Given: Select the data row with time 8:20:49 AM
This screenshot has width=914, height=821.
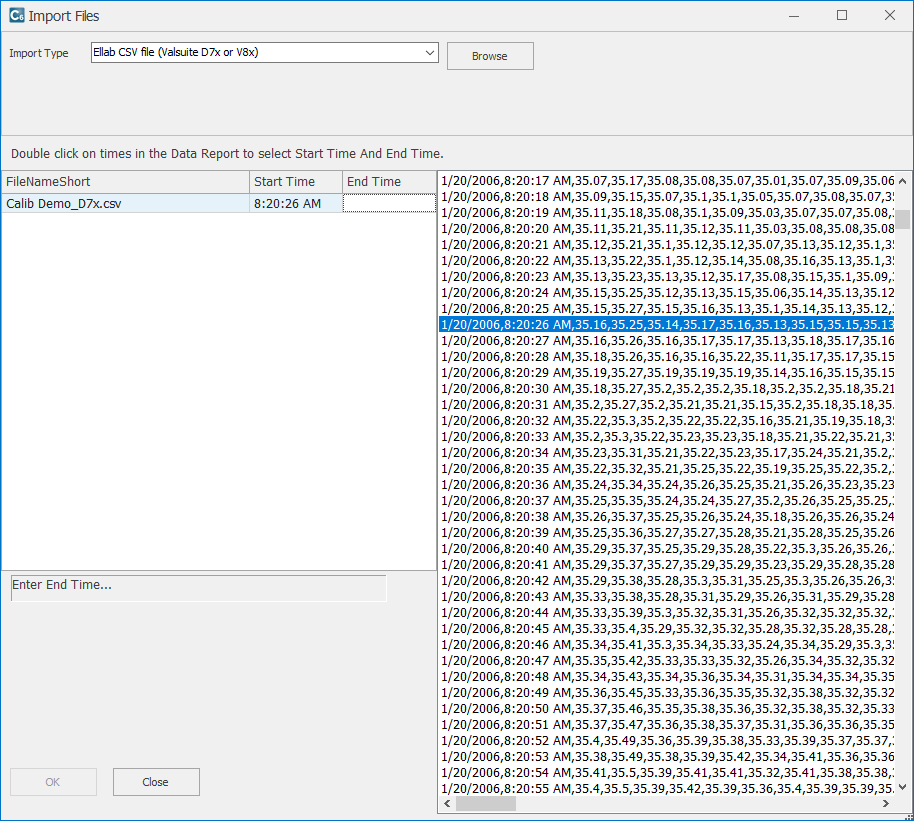Looking at the screenshot, I should [667, 693].
